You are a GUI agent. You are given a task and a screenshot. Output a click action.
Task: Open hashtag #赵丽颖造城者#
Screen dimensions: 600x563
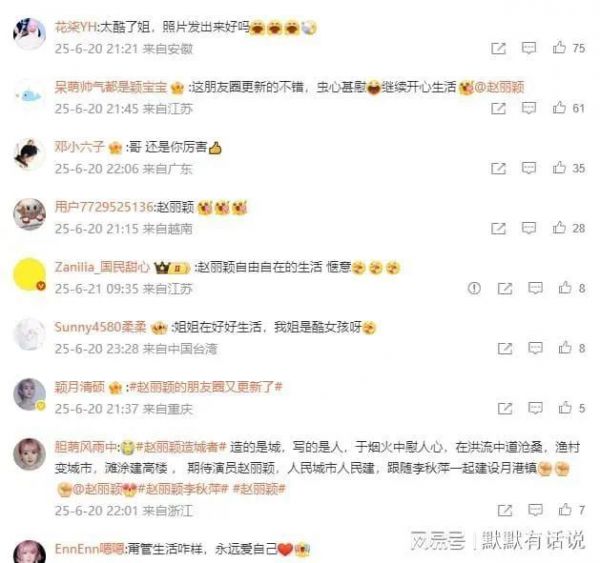[181, 447]
